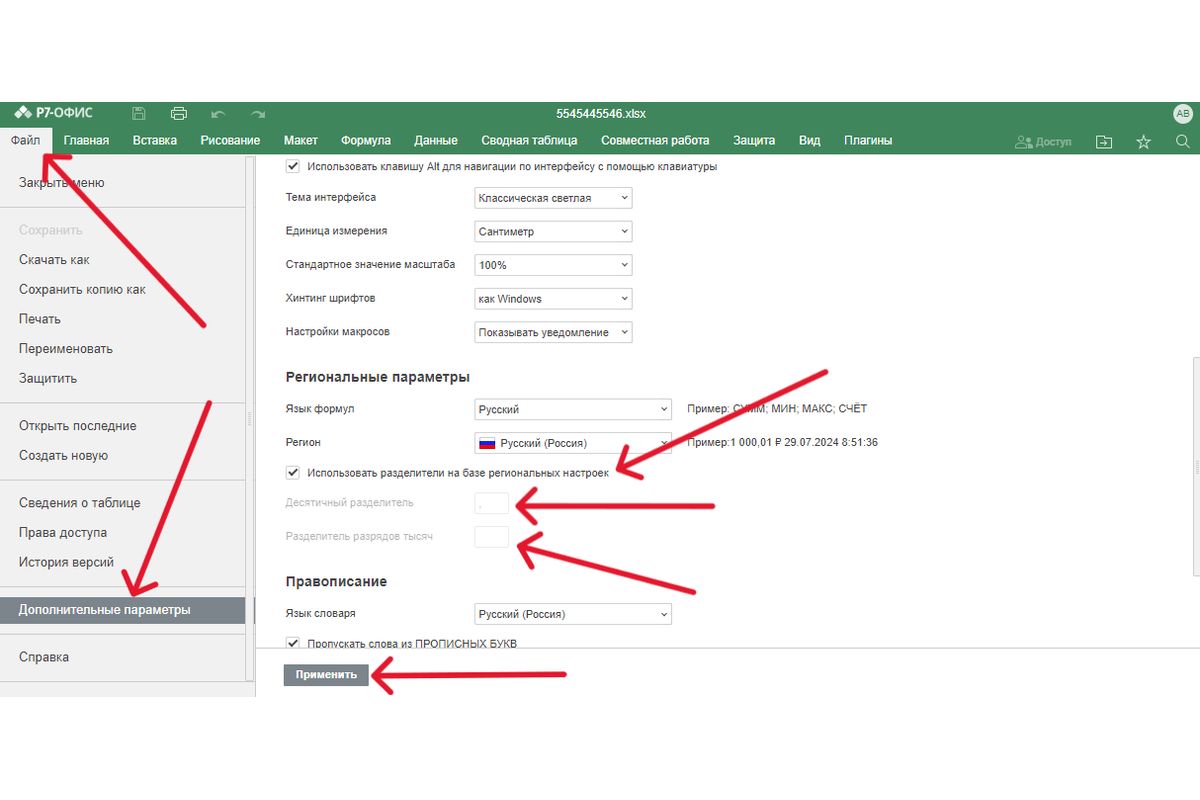Click the Доступ sharing button
Viewport: 1200px width, 800px height.
1043,142
